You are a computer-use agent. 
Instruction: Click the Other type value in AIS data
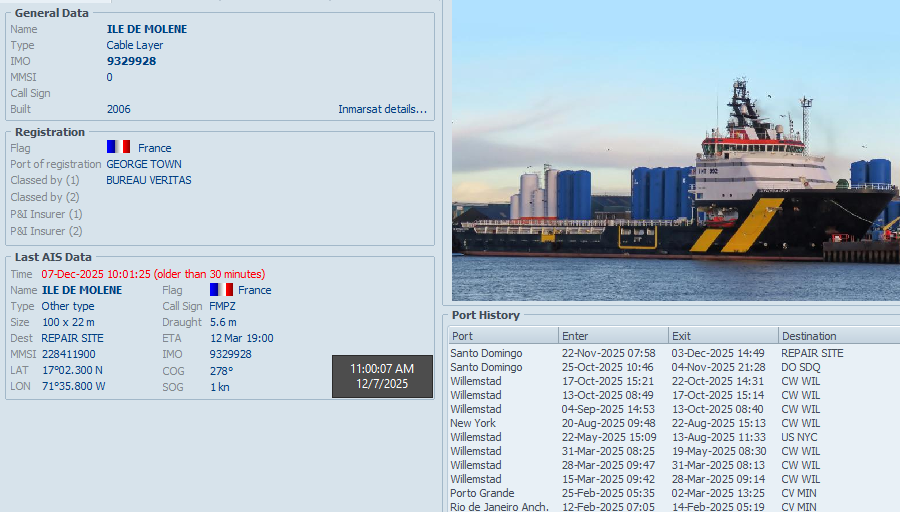(x=68, y=306)
